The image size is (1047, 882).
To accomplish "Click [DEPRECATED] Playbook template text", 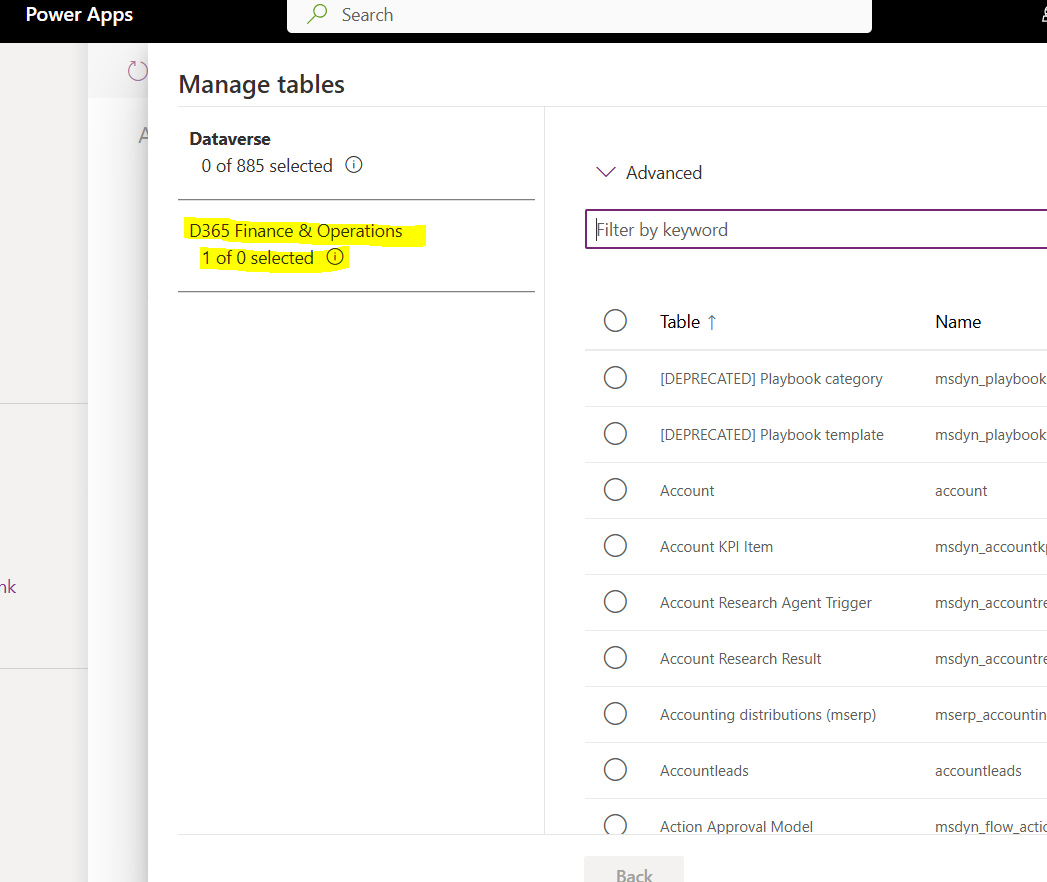I will tap(772, 435).
